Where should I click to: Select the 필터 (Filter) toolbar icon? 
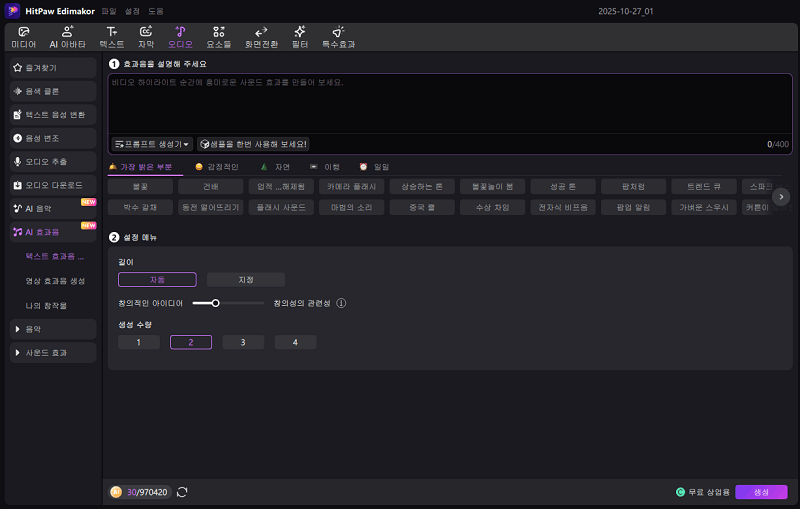coord(300,37)
